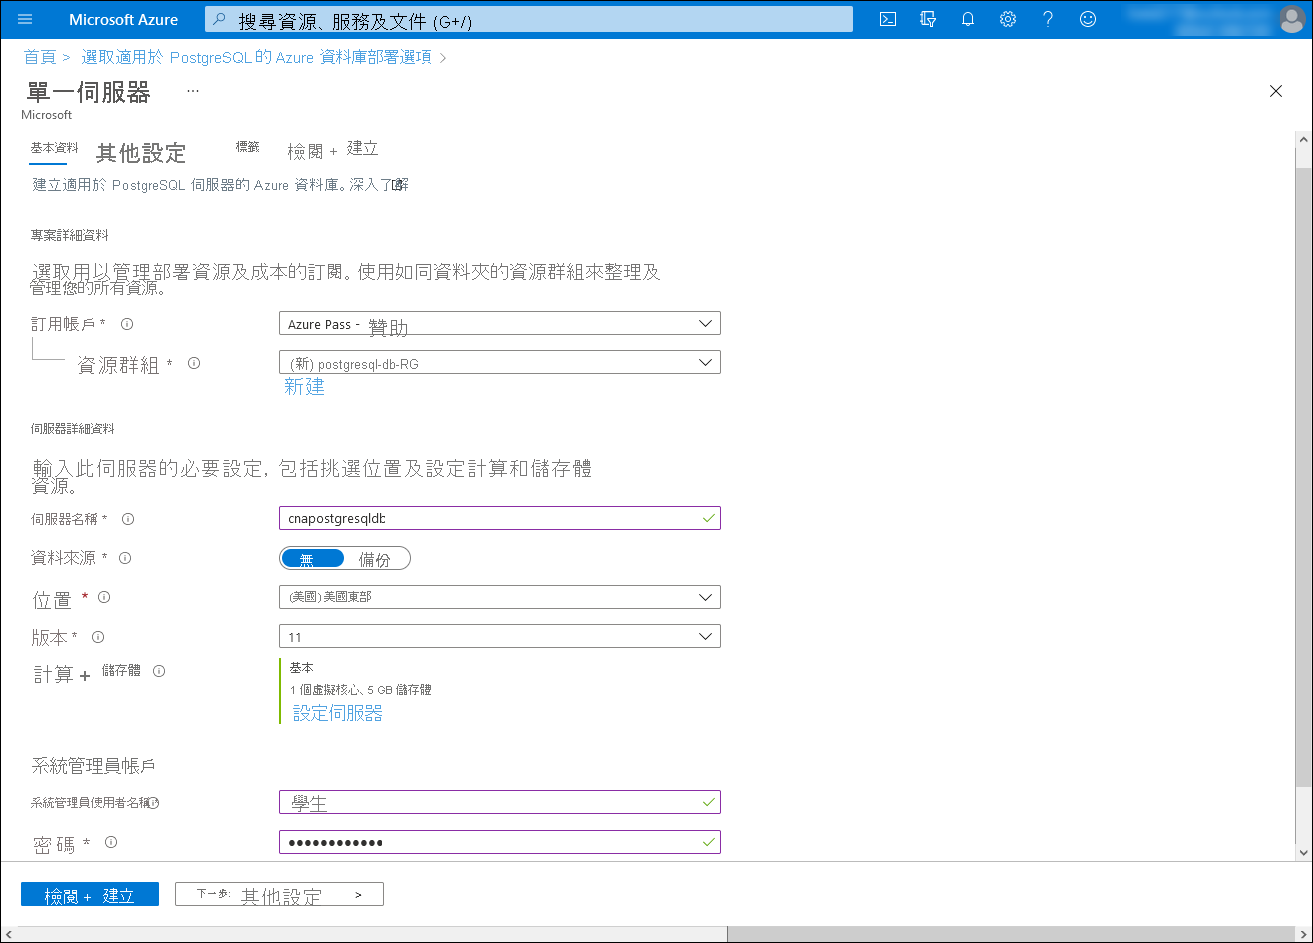Switch to the 其他設定 tab
1313x943 pixels.
141,153
